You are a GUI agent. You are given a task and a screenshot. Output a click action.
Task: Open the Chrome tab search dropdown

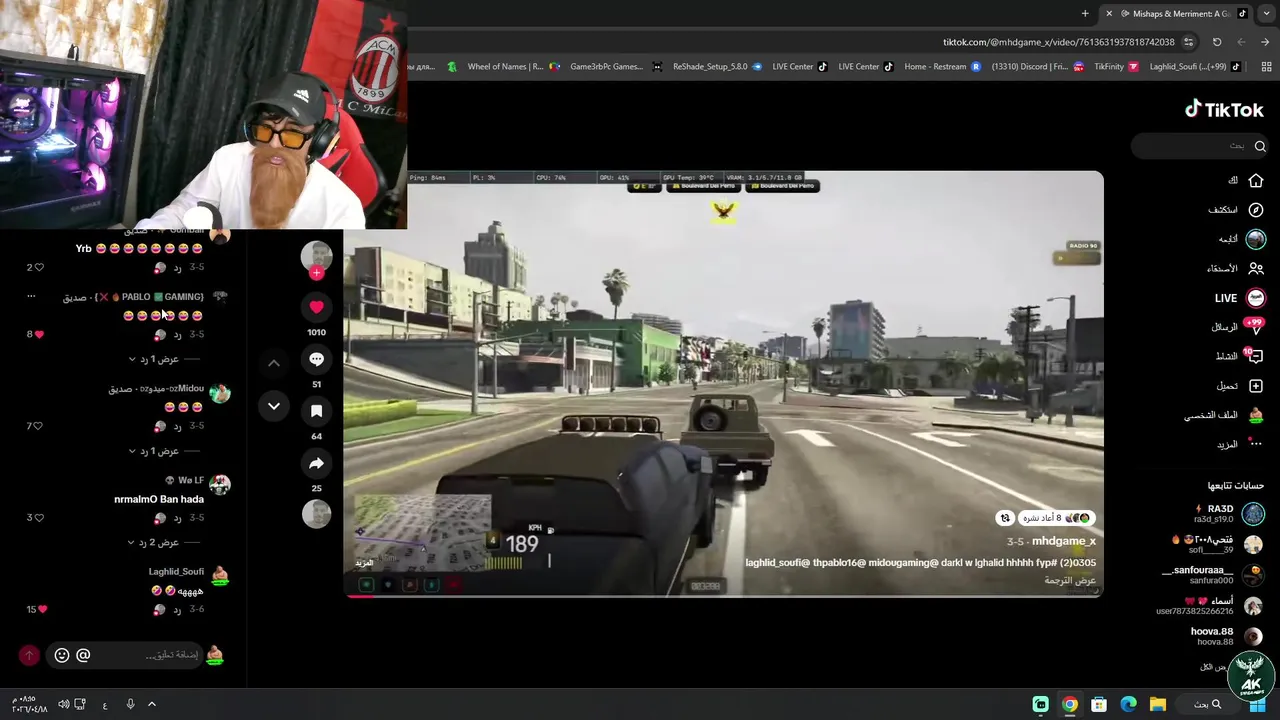(x=1267, y=13)
